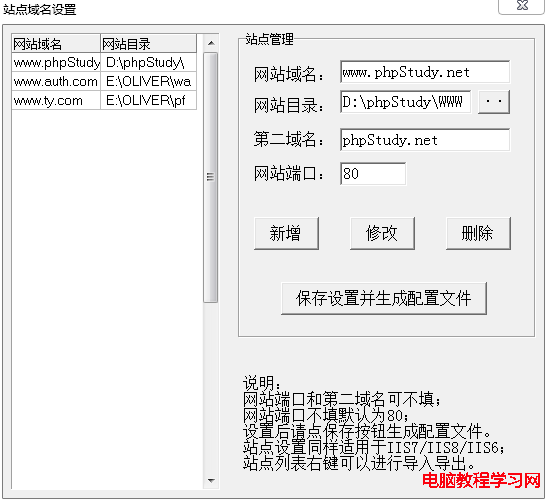Screen dimensions: 547x501
Task: Click the 新增 button
Action: 286,233
